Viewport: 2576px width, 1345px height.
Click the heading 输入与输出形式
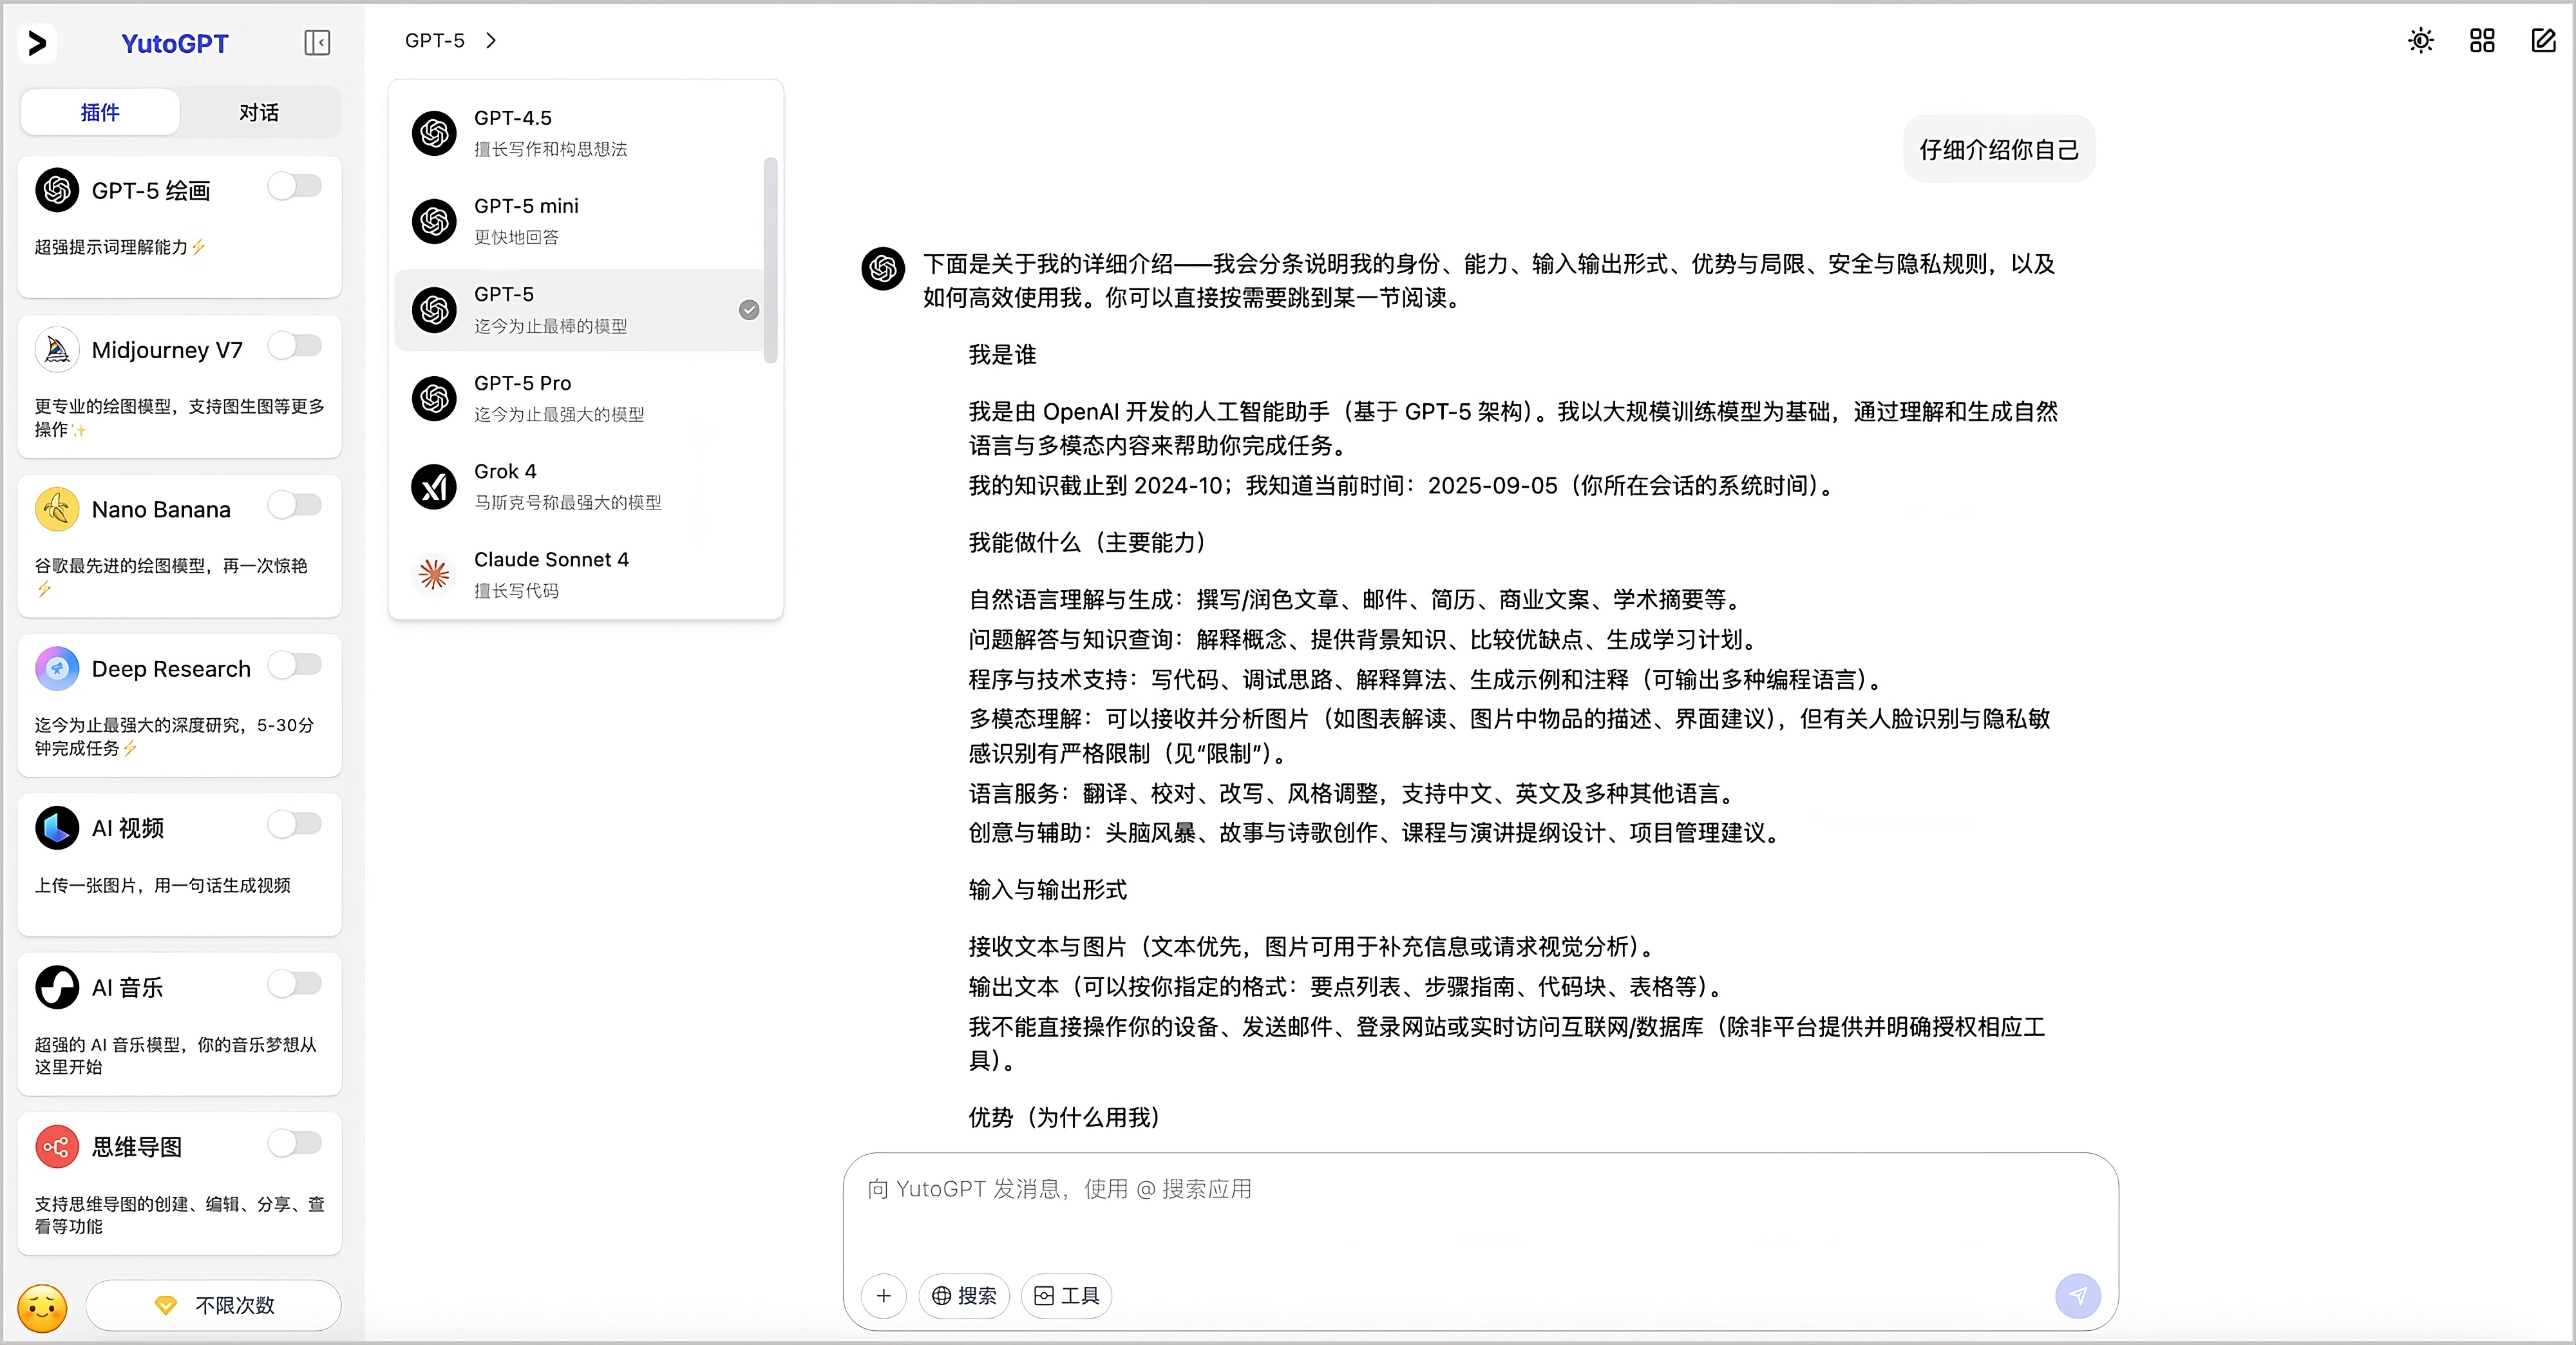[1047, 890]
